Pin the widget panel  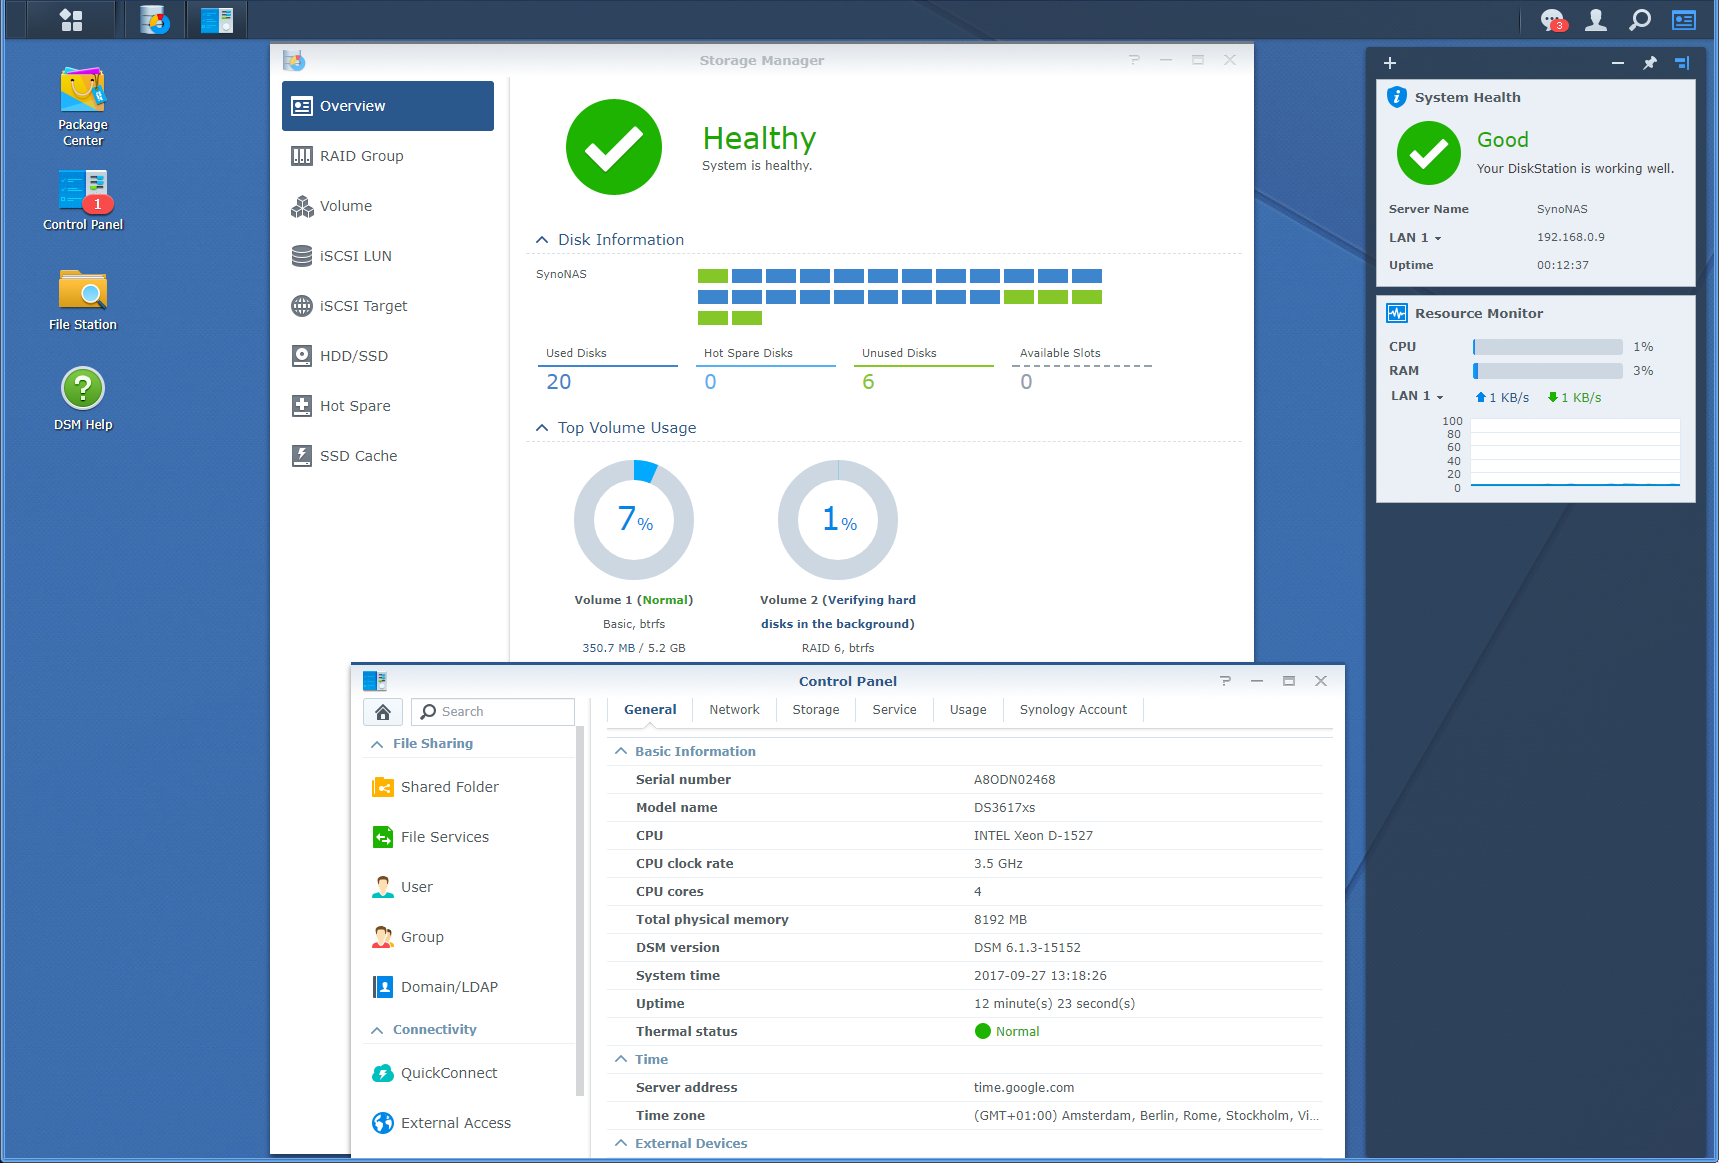coord(1650,63)
